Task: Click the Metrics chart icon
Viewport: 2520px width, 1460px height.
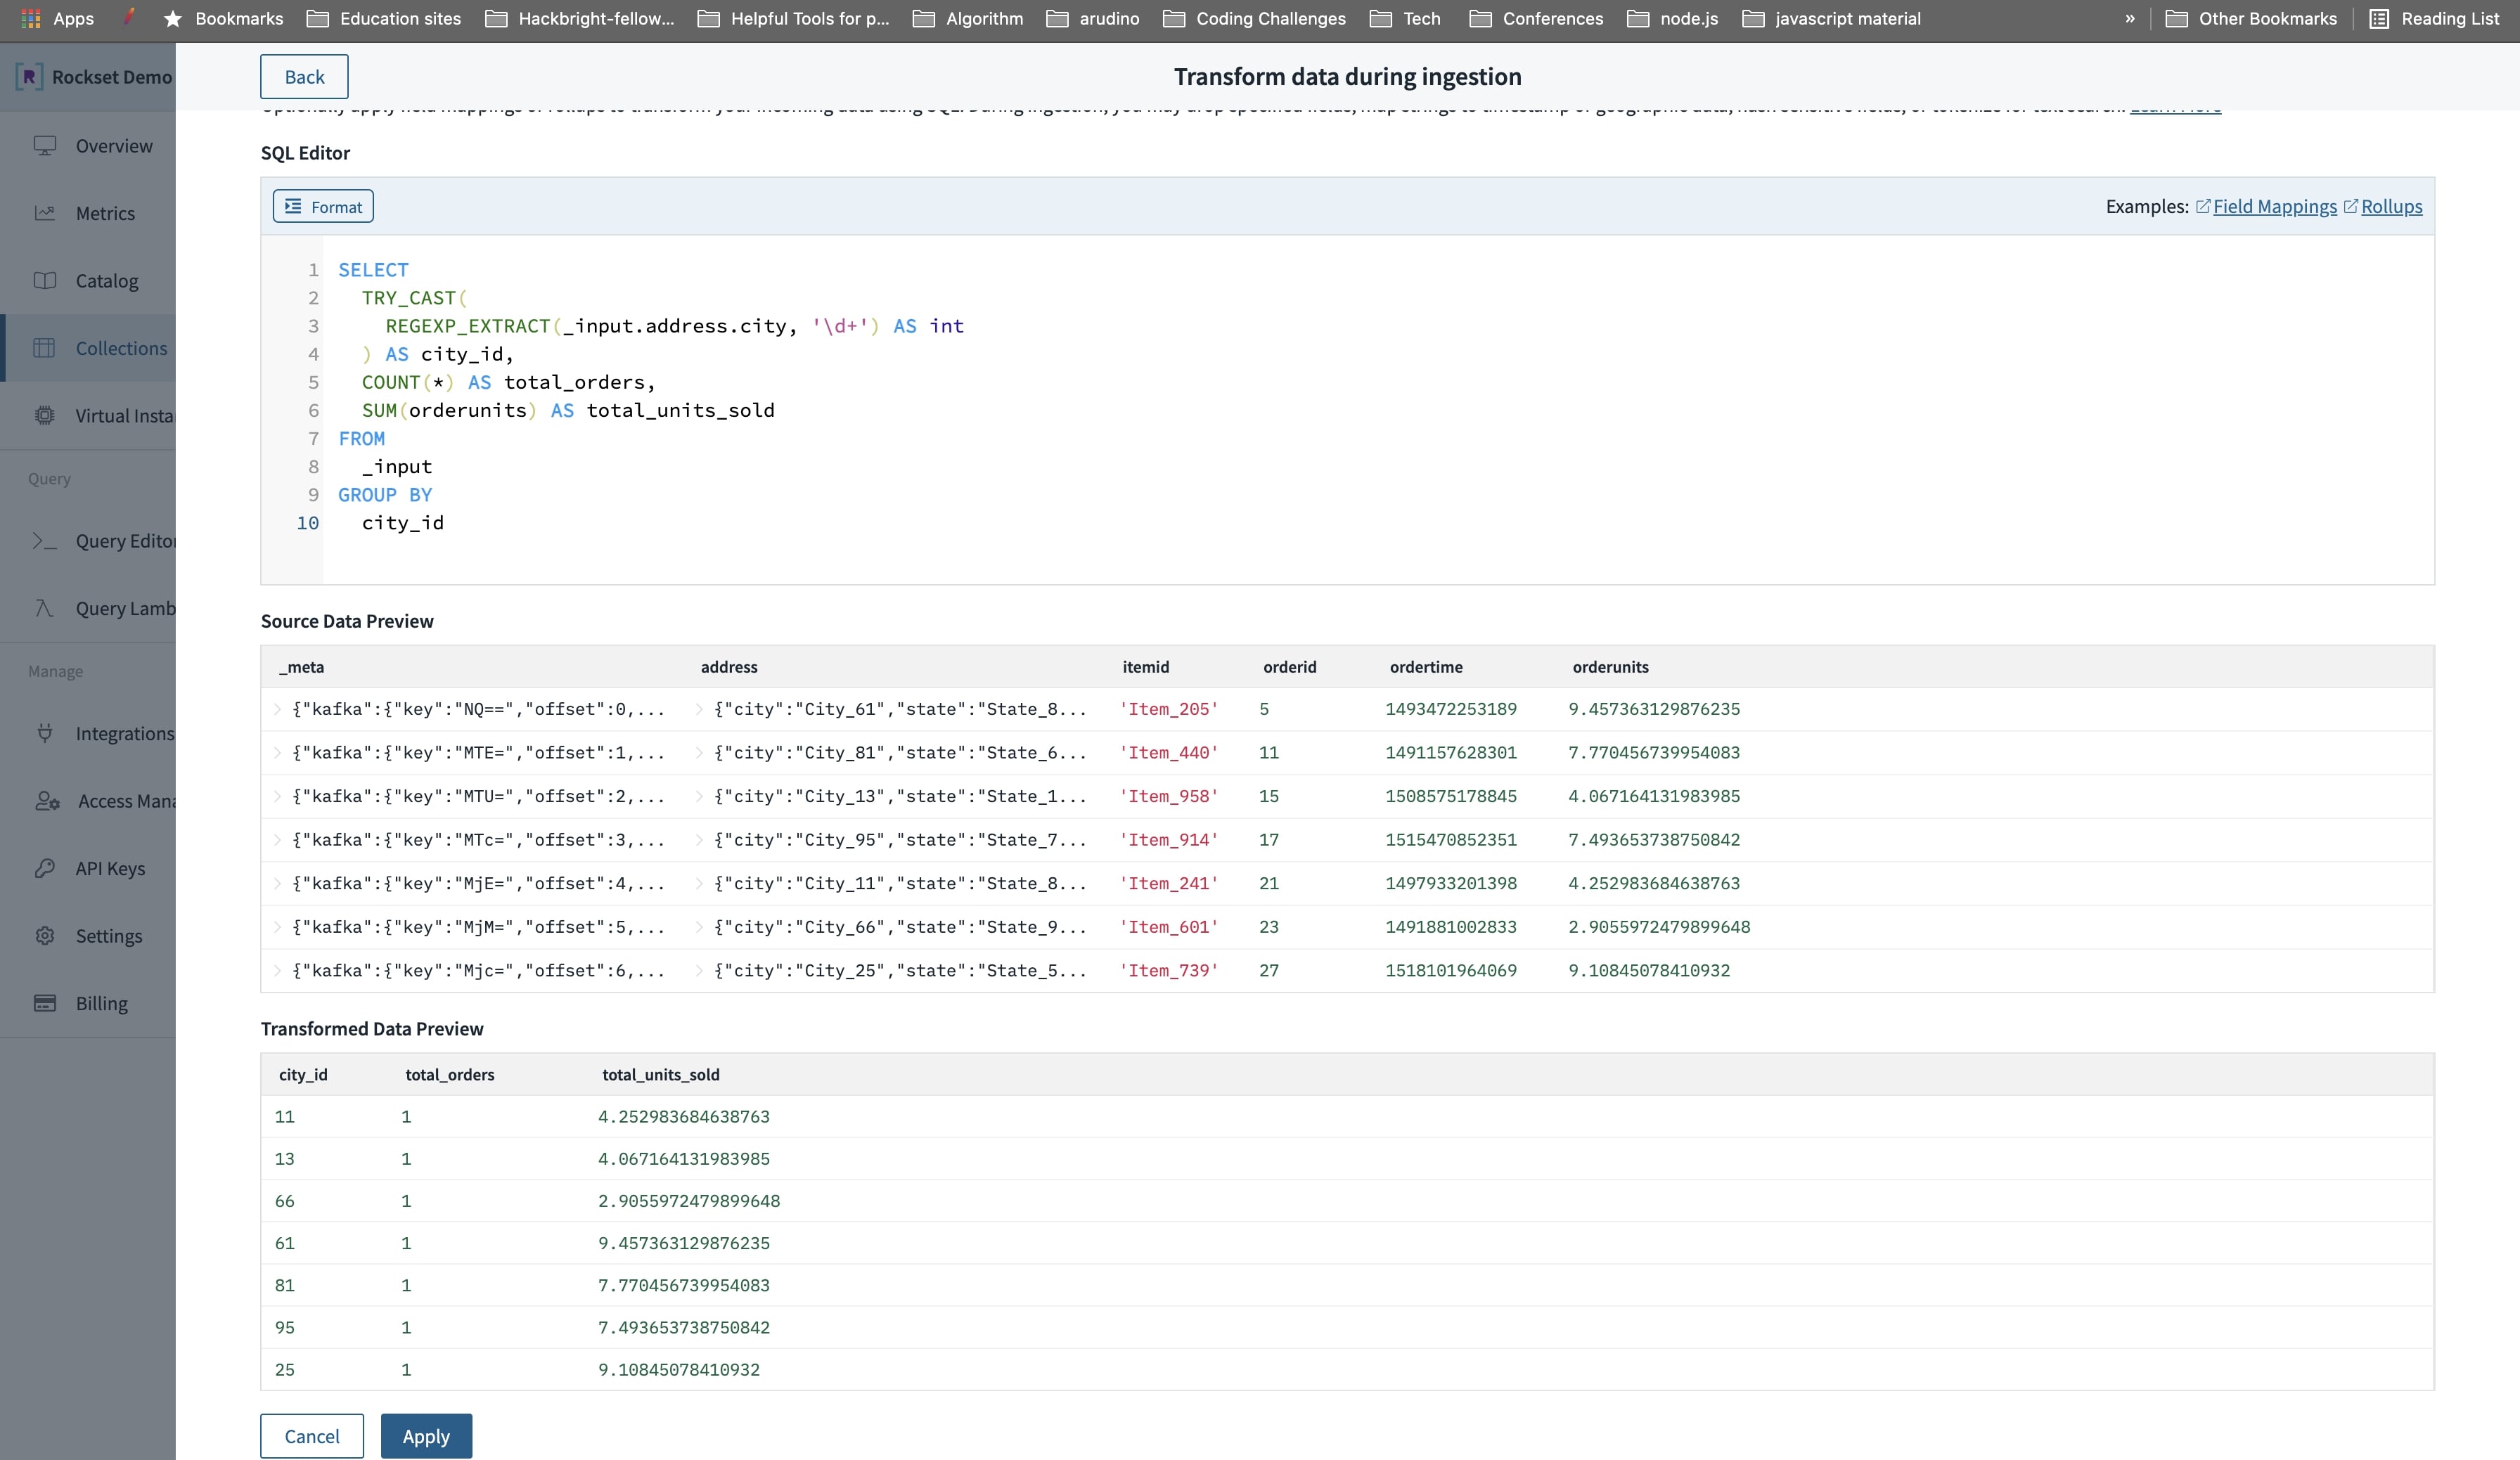Action: pos(45,213)
